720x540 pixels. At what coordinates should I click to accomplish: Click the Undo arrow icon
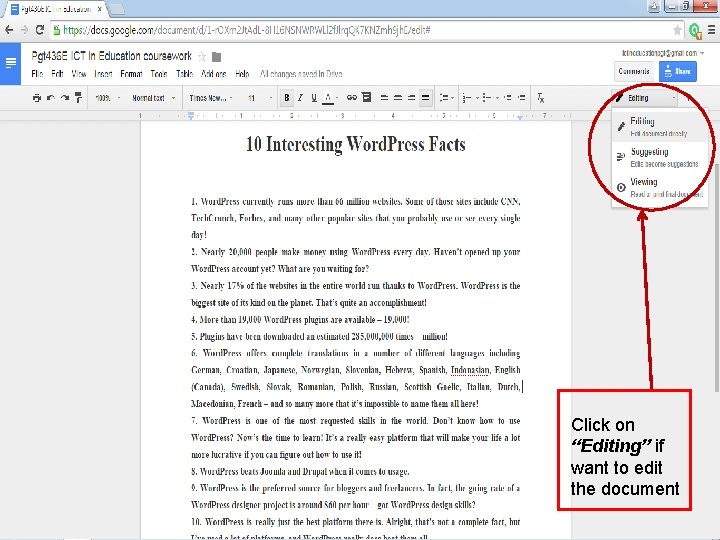pos(51,98)
